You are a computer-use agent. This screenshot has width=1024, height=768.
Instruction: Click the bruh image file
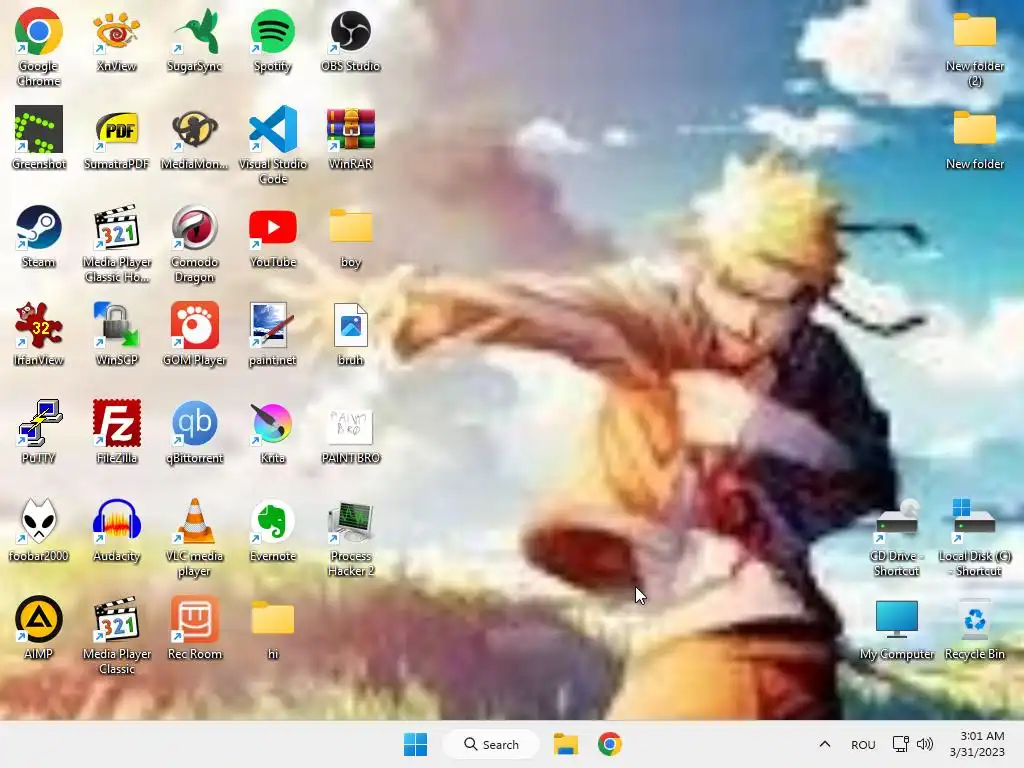(x=351, y=325)
